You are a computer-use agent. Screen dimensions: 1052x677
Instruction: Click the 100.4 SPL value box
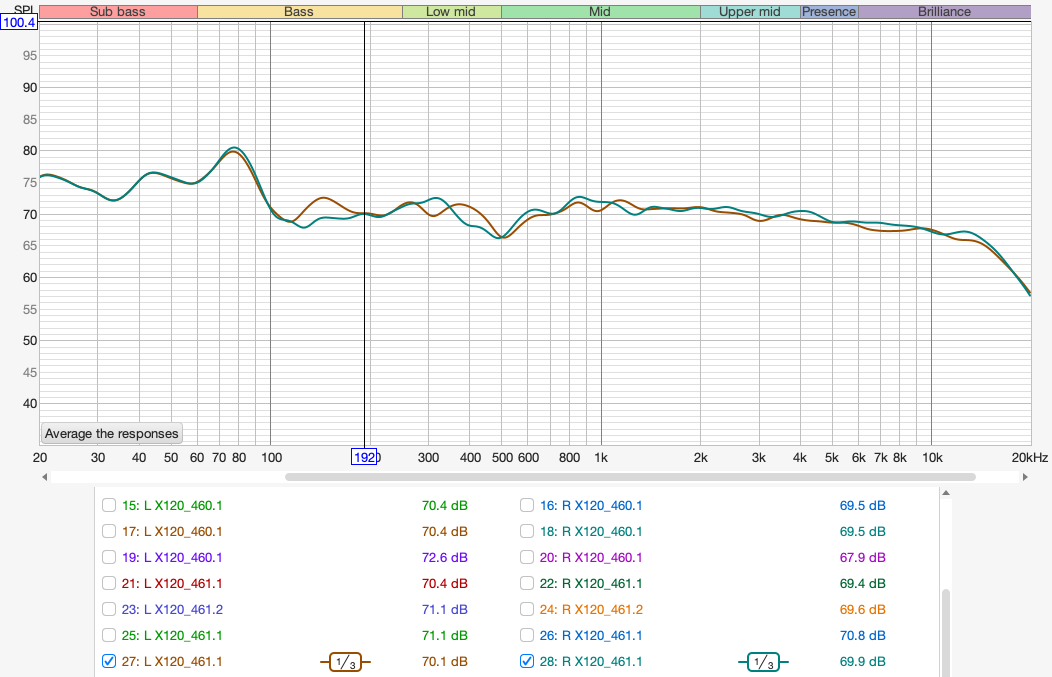click(20, 23)
